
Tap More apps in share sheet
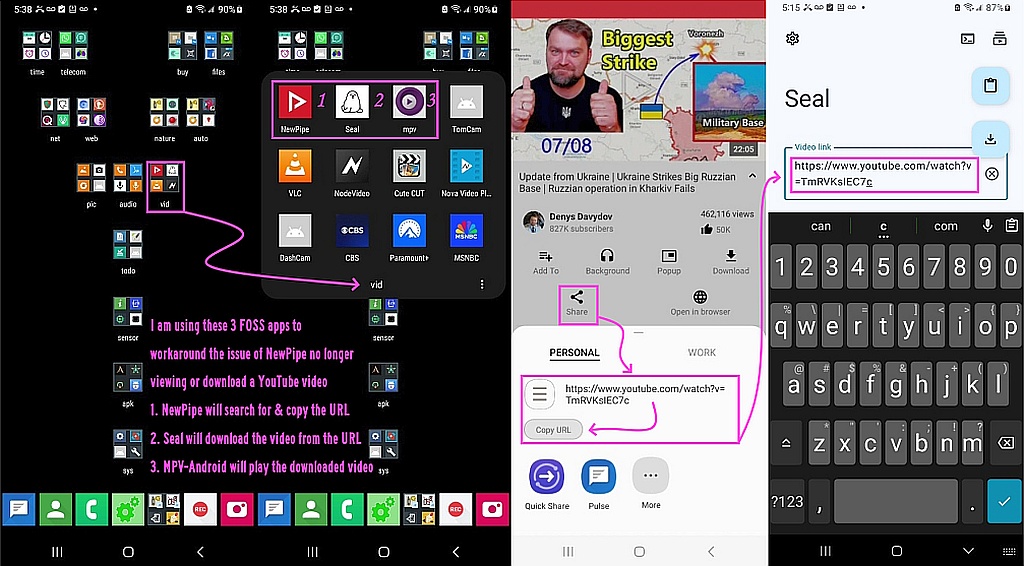(x=650, y=475)
